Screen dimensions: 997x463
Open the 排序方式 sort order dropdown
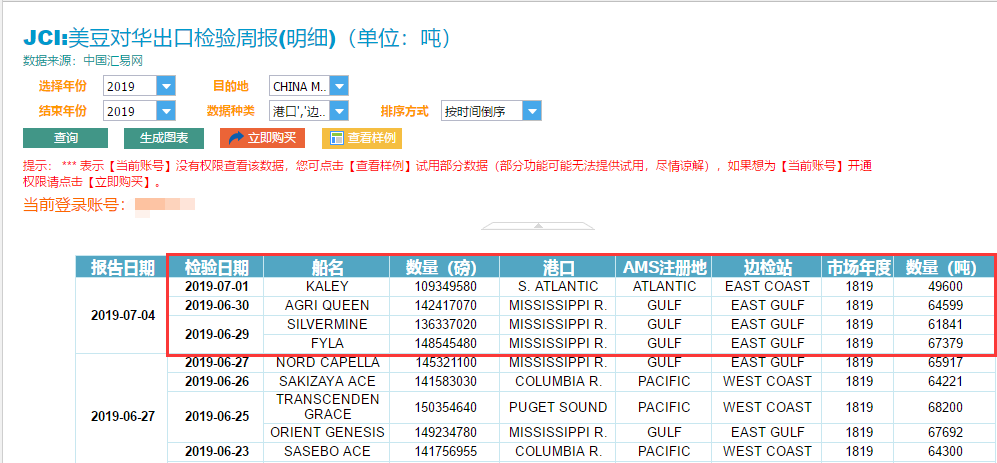(x=532, y=111)
